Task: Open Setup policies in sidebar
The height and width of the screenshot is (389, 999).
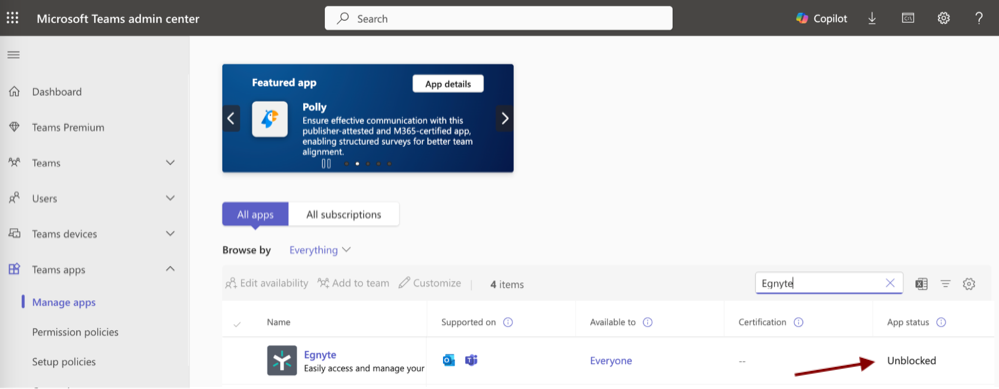Action: (x=64, y=362)
